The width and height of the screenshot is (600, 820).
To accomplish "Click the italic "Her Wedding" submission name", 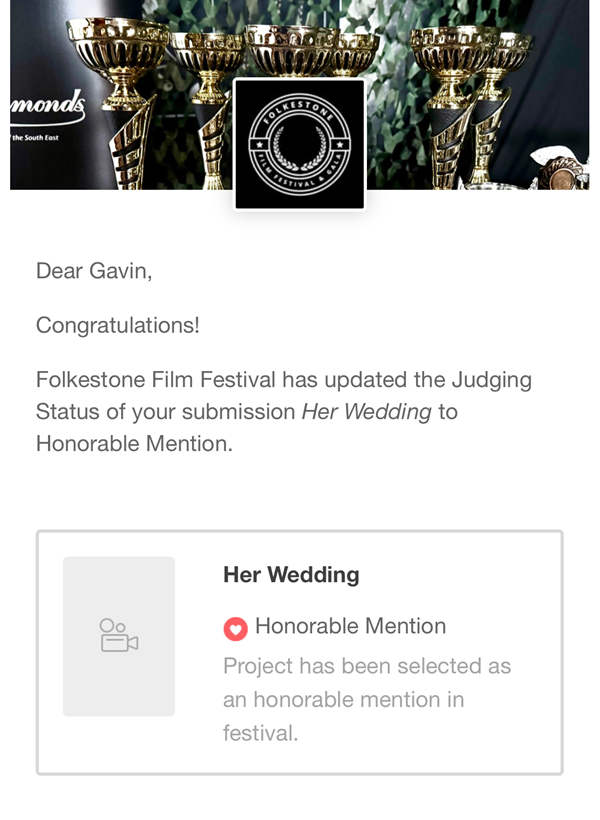I will click(367, 411).
